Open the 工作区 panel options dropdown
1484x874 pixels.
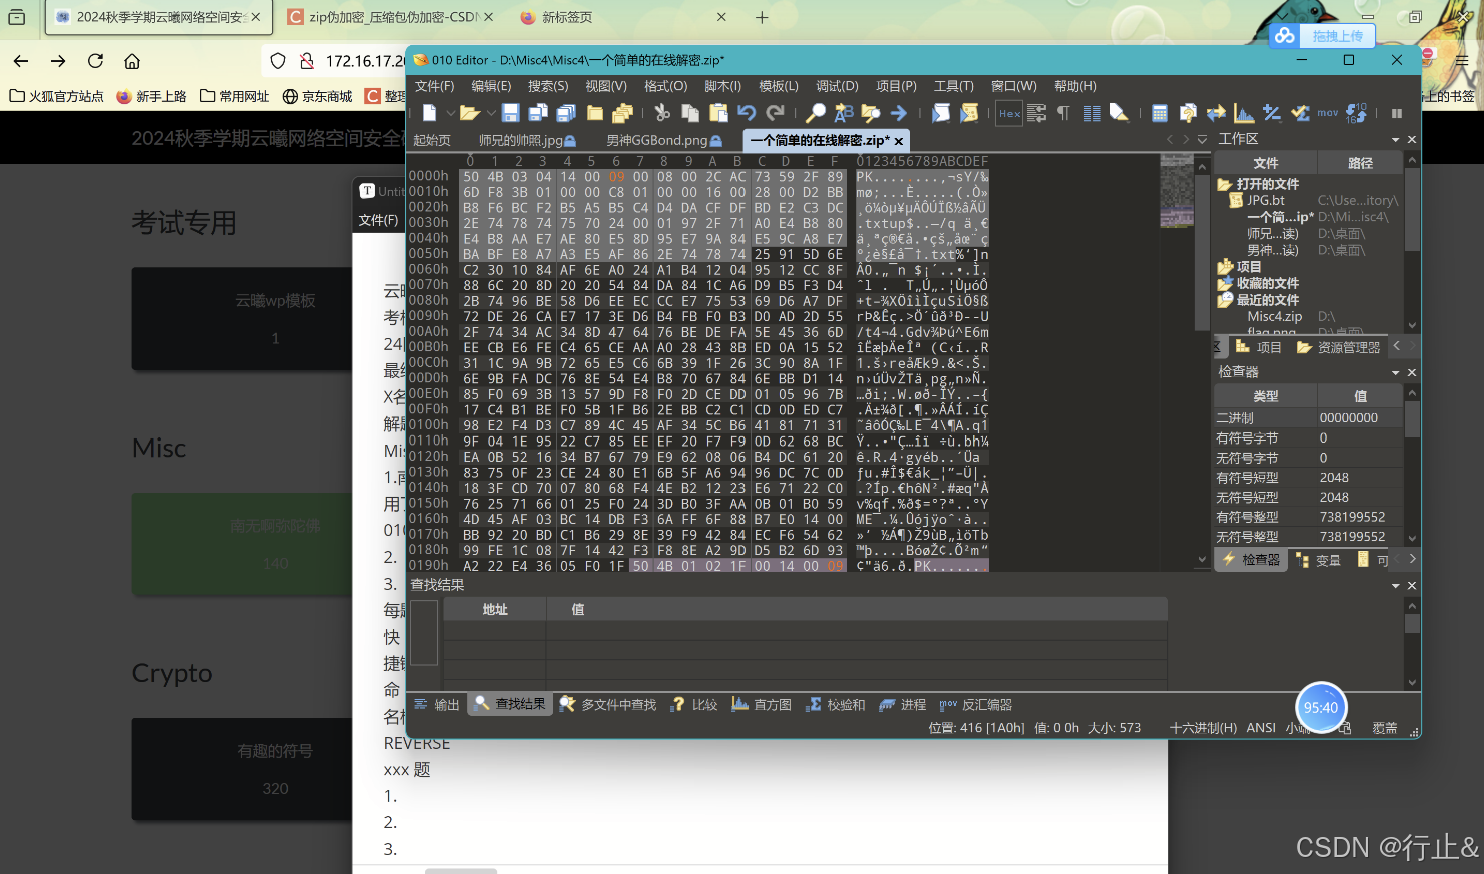1396,140
